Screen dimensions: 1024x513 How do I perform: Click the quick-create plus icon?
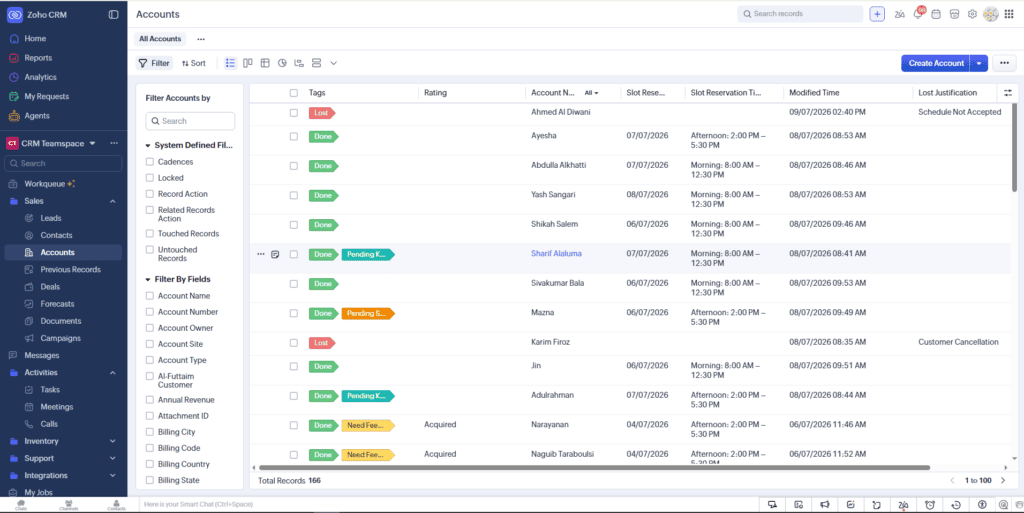[877, 14]
